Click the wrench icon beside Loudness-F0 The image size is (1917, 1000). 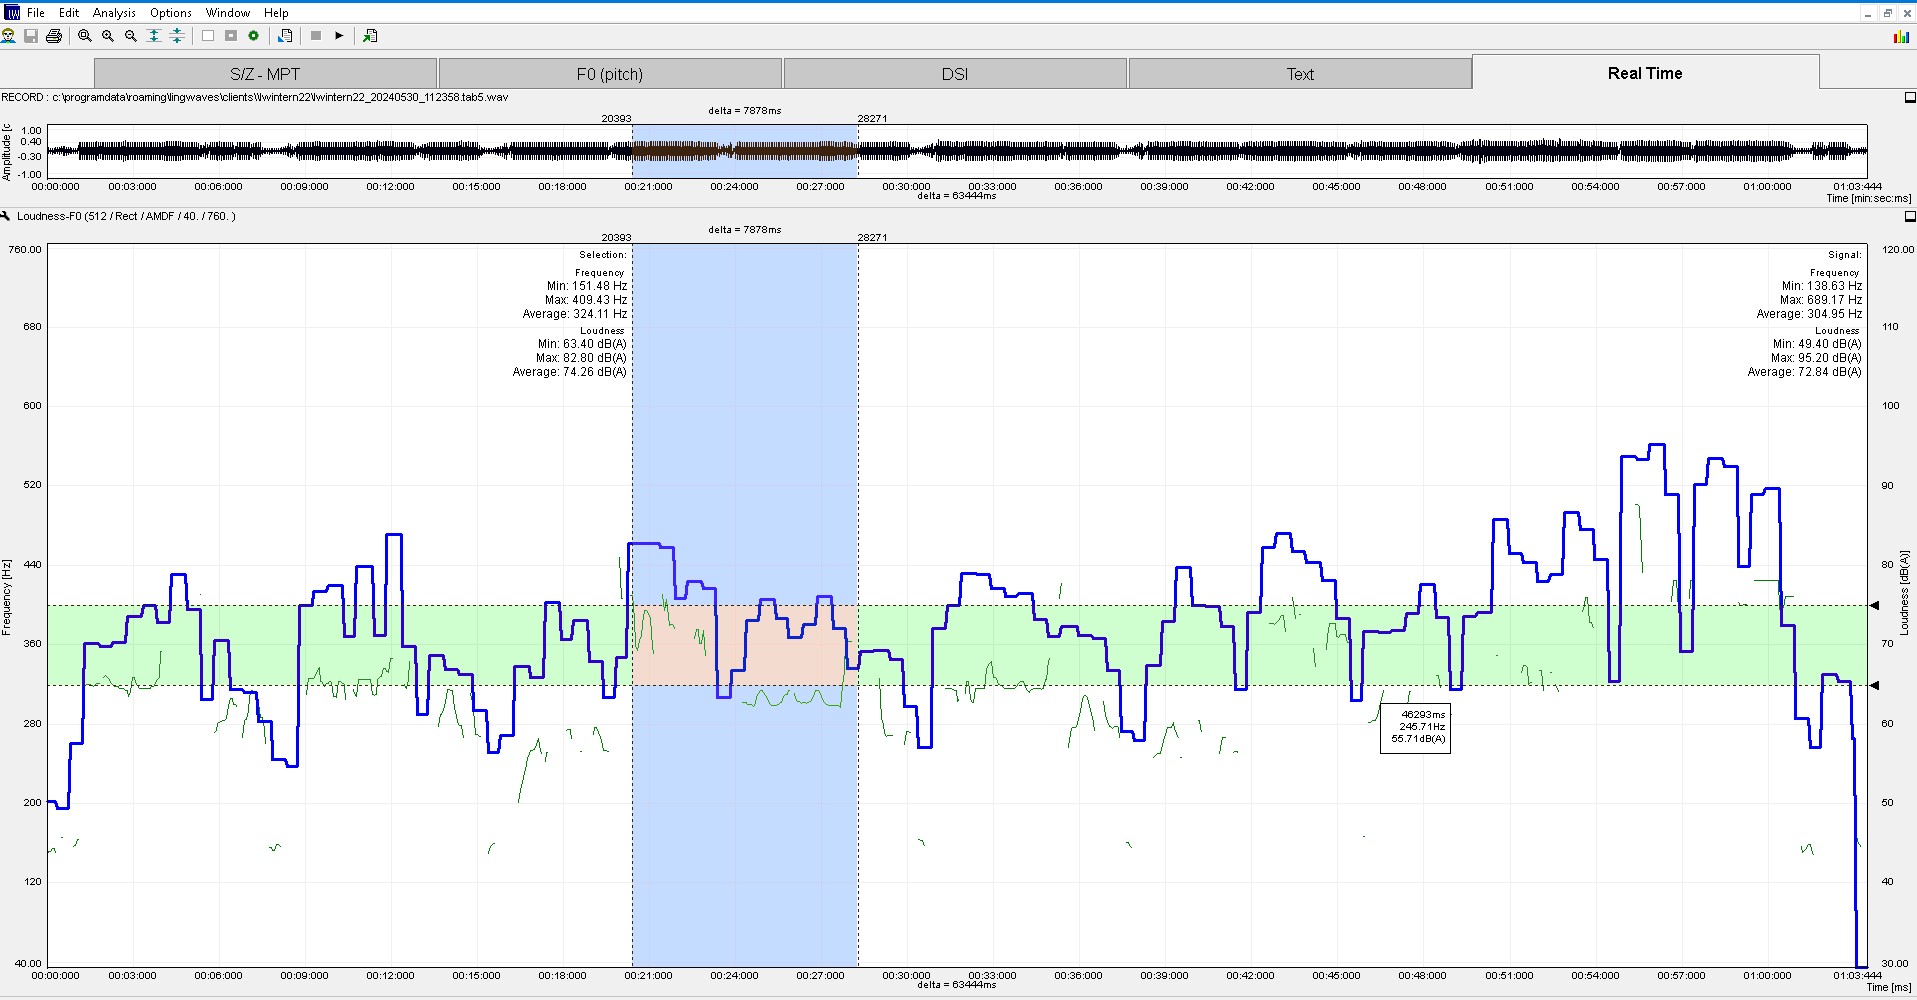(6, 216)
